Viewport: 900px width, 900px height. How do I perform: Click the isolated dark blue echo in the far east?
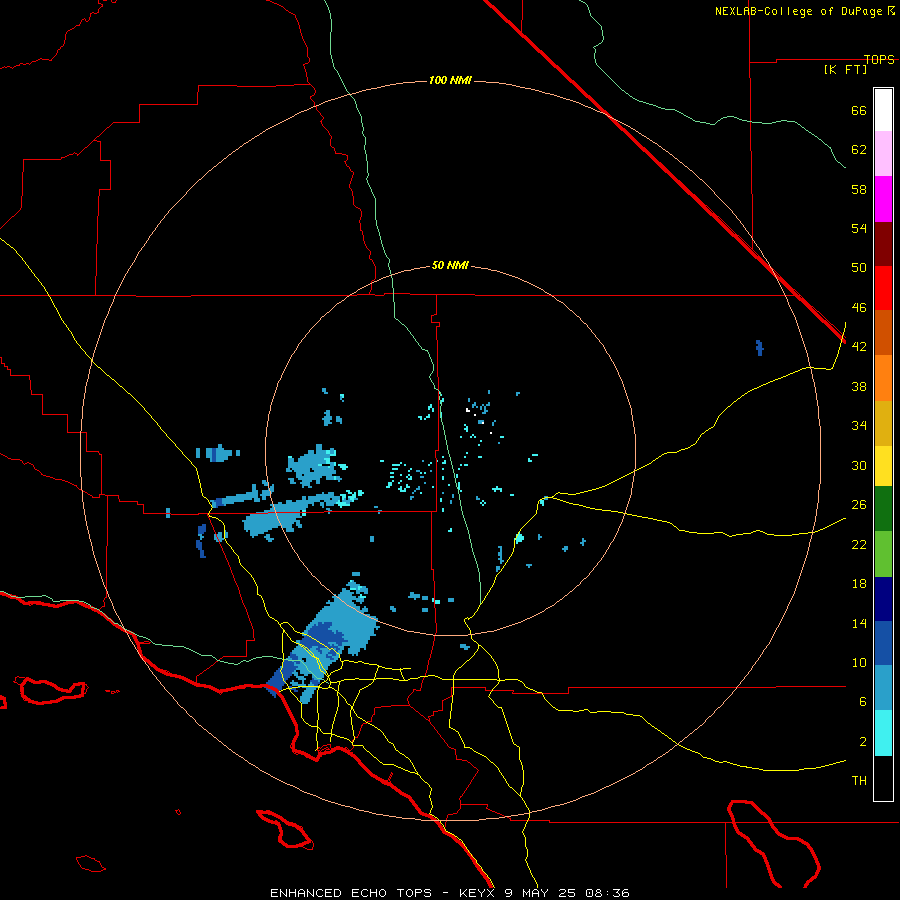[759, 348]
